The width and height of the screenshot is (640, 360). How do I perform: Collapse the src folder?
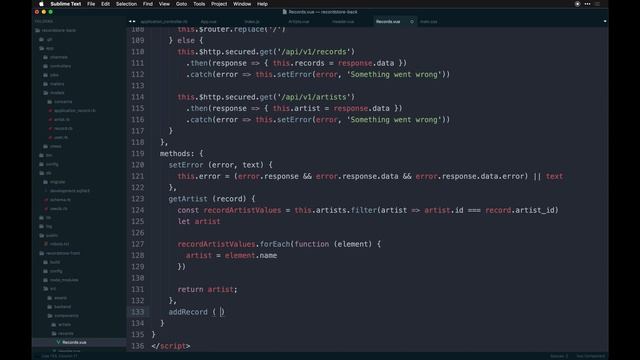(50, 289)
